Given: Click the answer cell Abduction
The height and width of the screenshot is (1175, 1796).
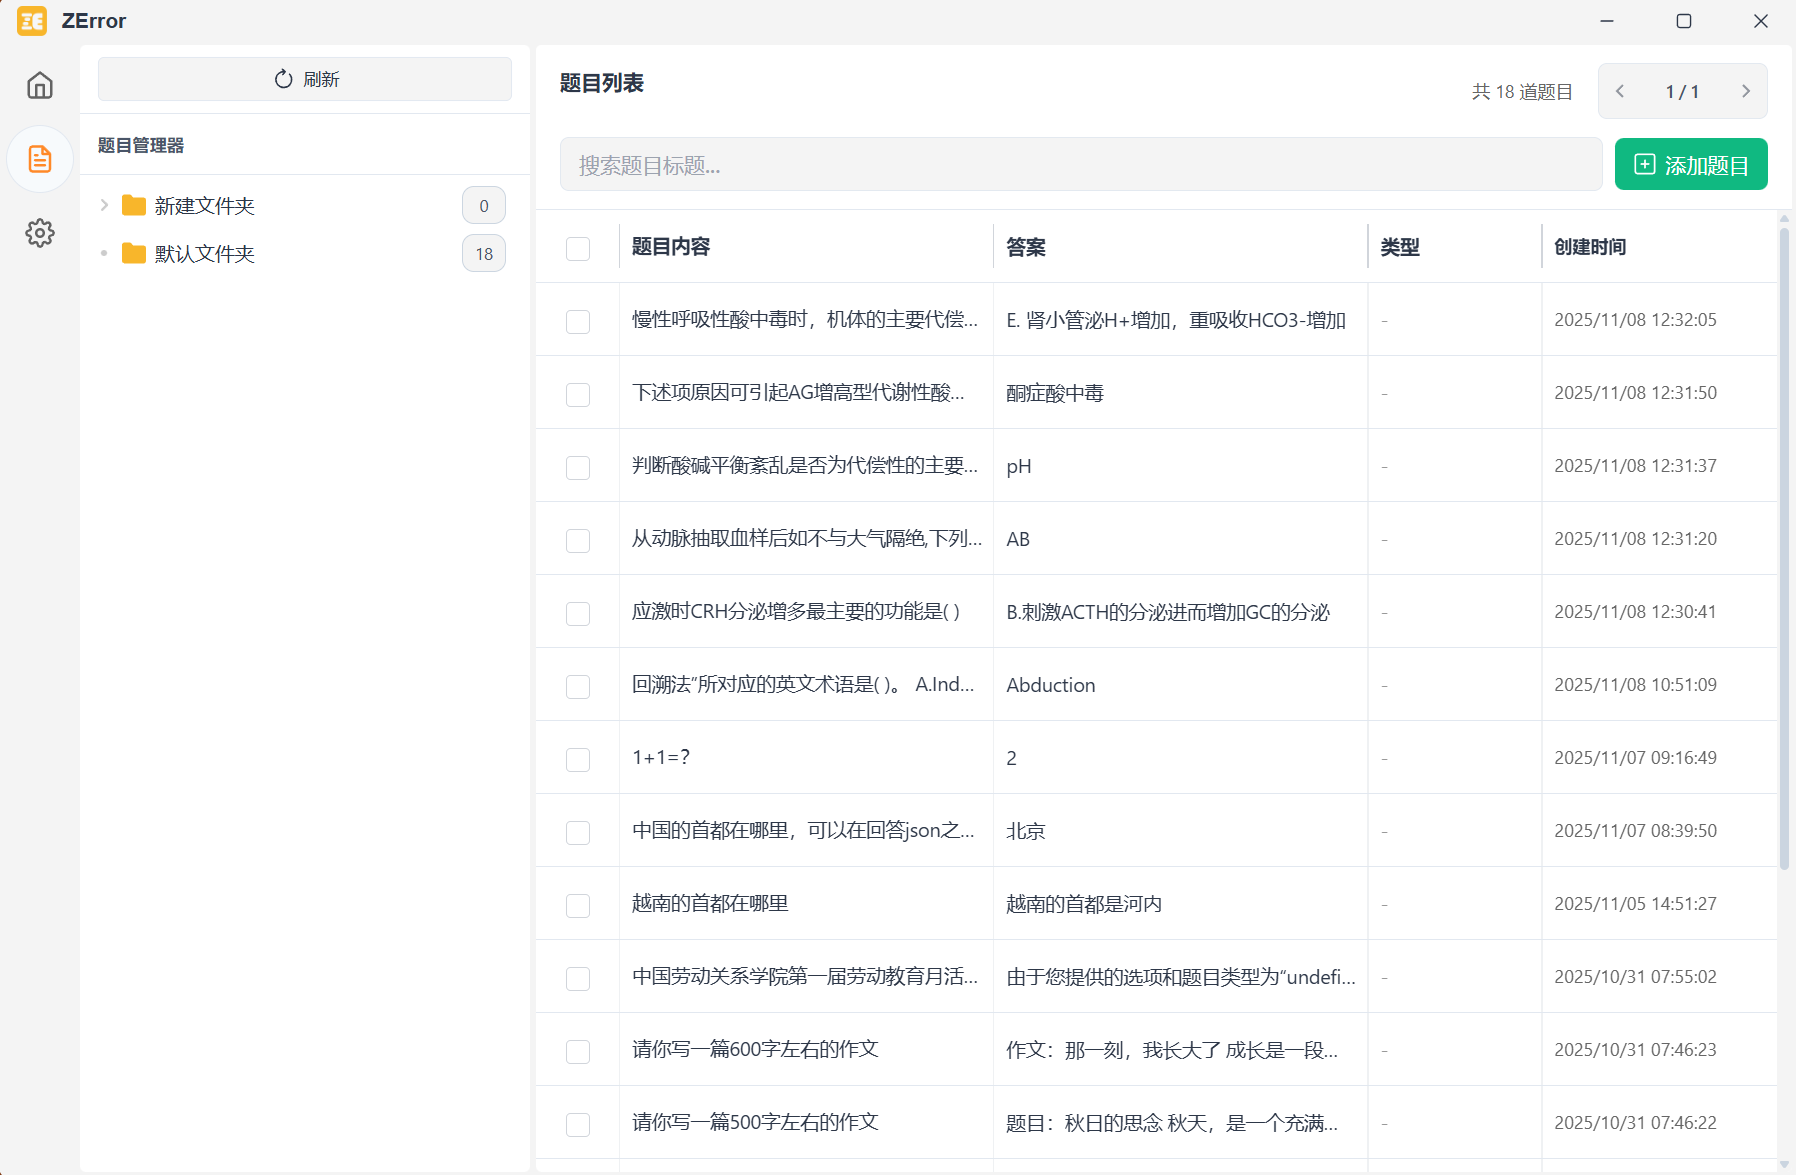Looking at the screenshot, I should click(x=1051, y=685).
